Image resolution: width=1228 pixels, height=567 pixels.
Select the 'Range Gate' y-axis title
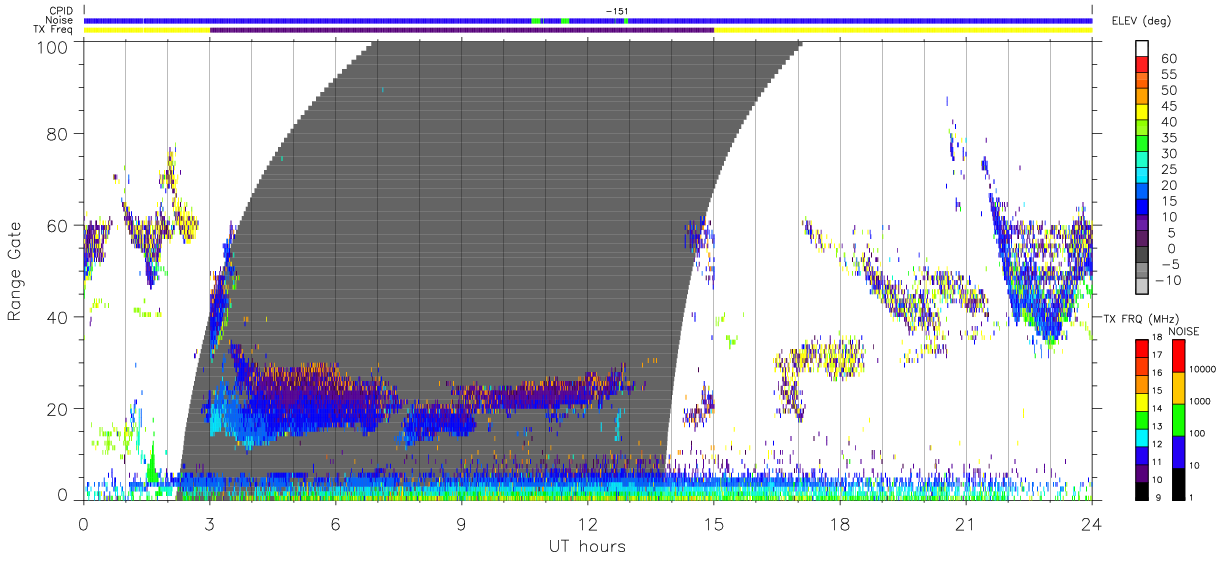click(15, 271)
